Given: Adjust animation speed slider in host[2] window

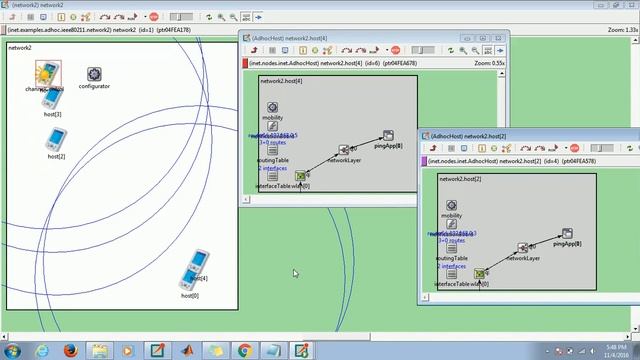Looking at the screenshot, I should [x=602, y=148].
